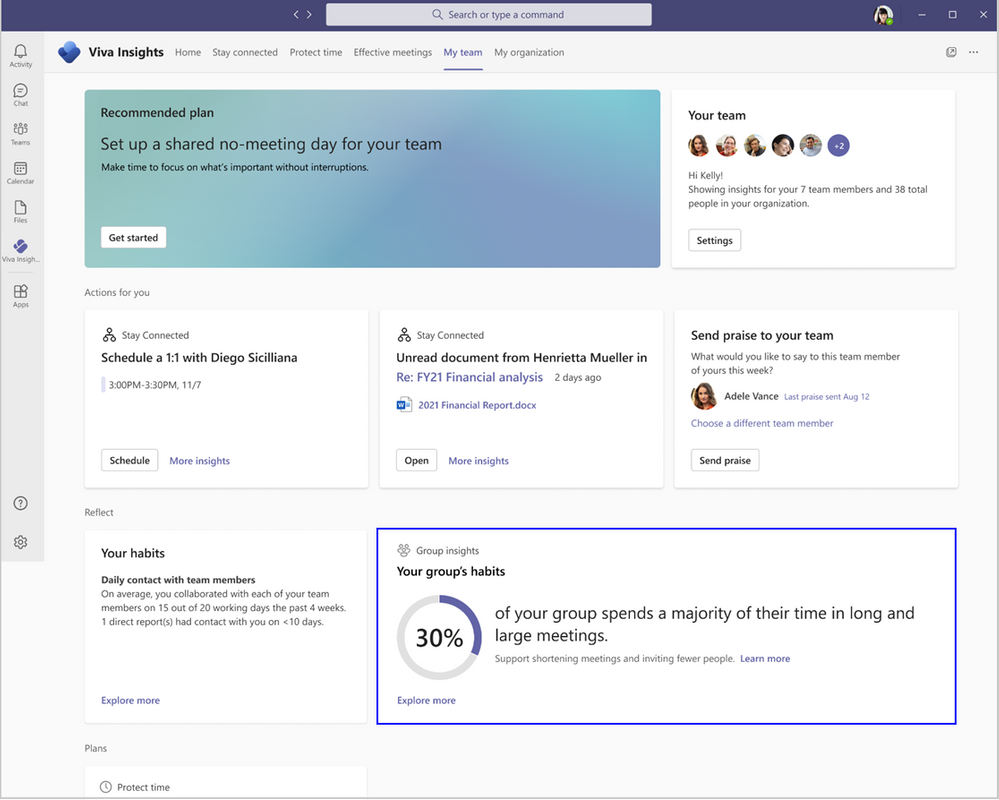Screen dimensions: 999x800
Task: Click Explore more under Your group's habits
Action: tap(426, 700)
